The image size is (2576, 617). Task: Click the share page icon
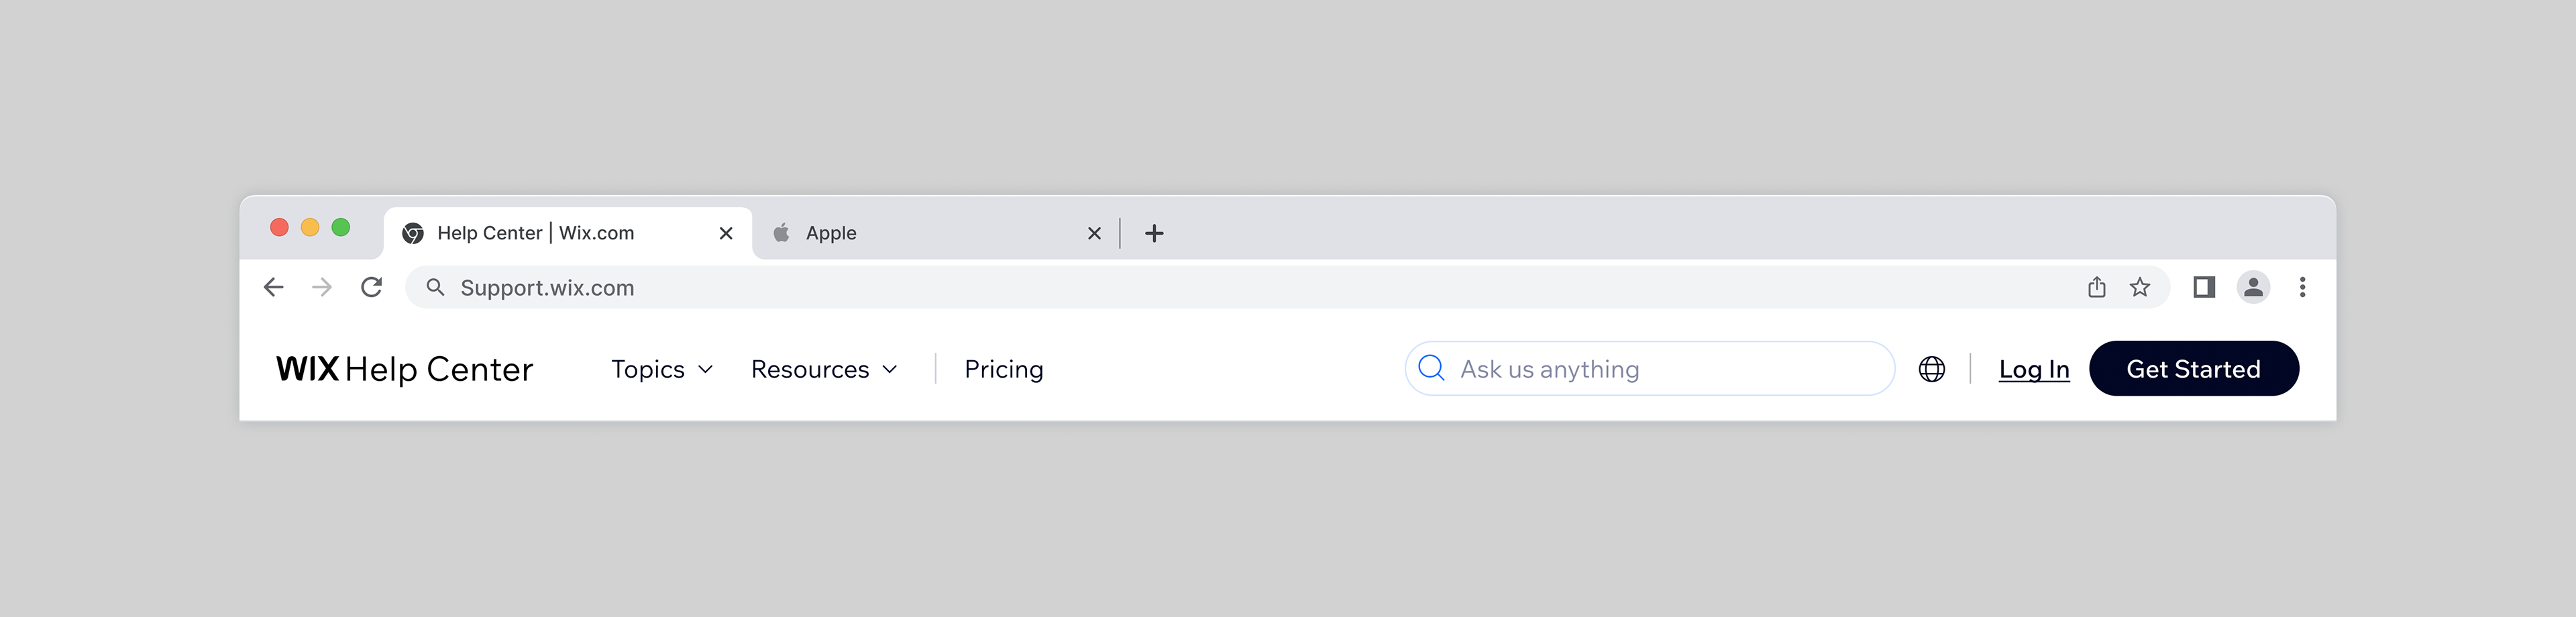(2096, 288)
